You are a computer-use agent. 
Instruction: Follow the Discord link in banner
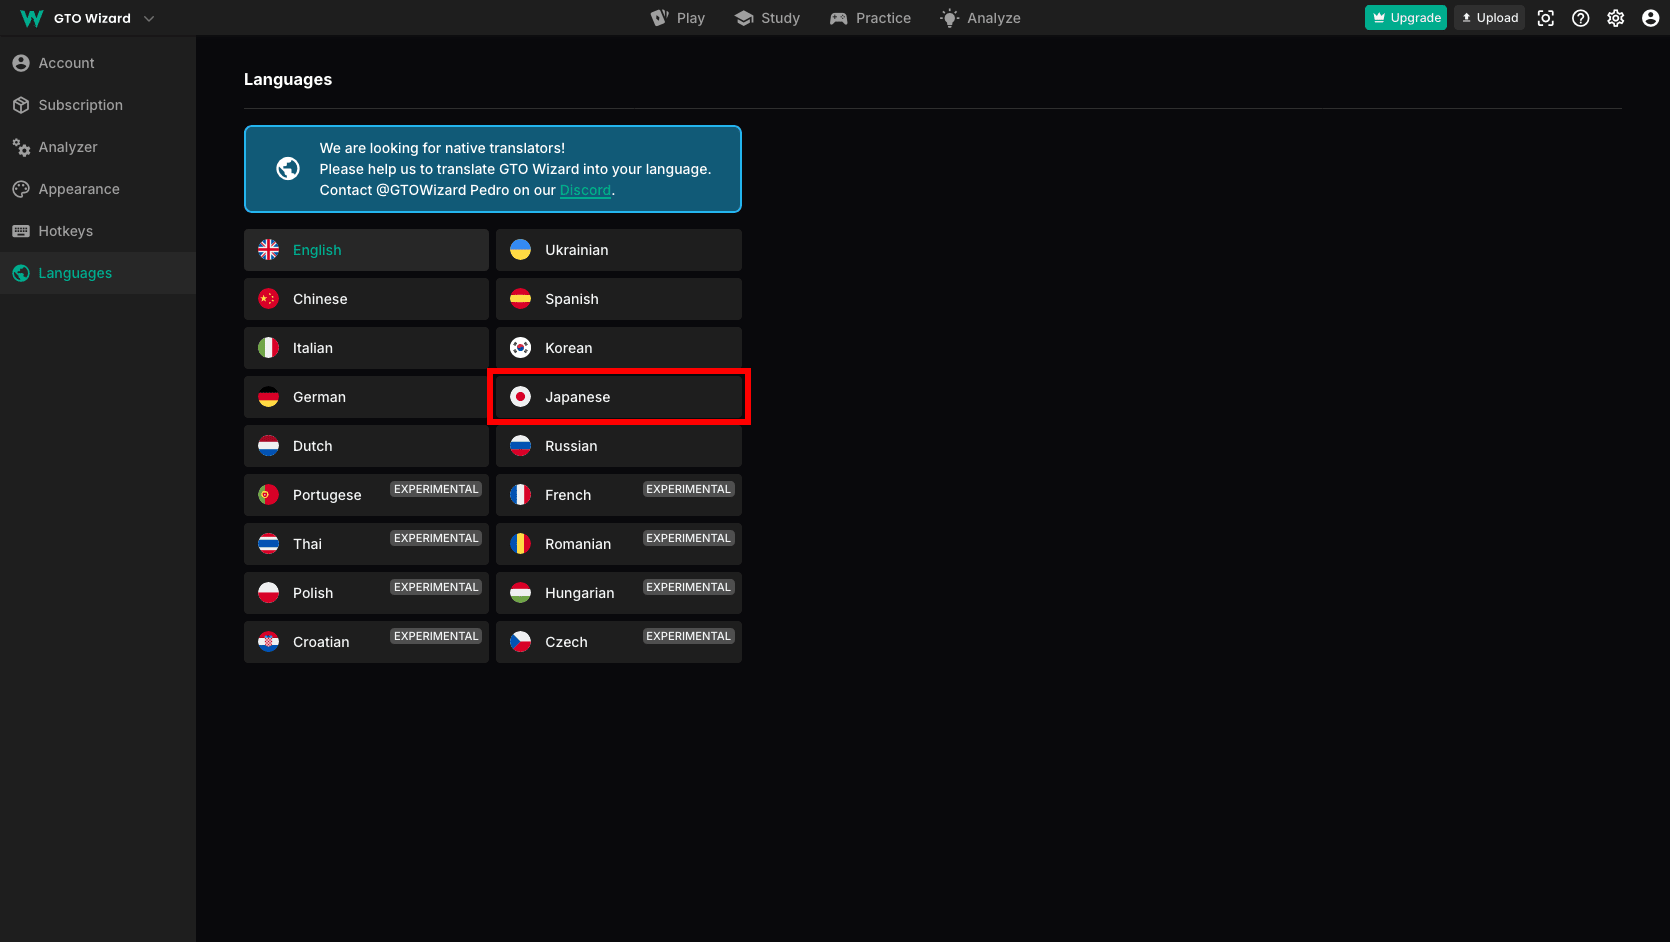pos(585,190)
